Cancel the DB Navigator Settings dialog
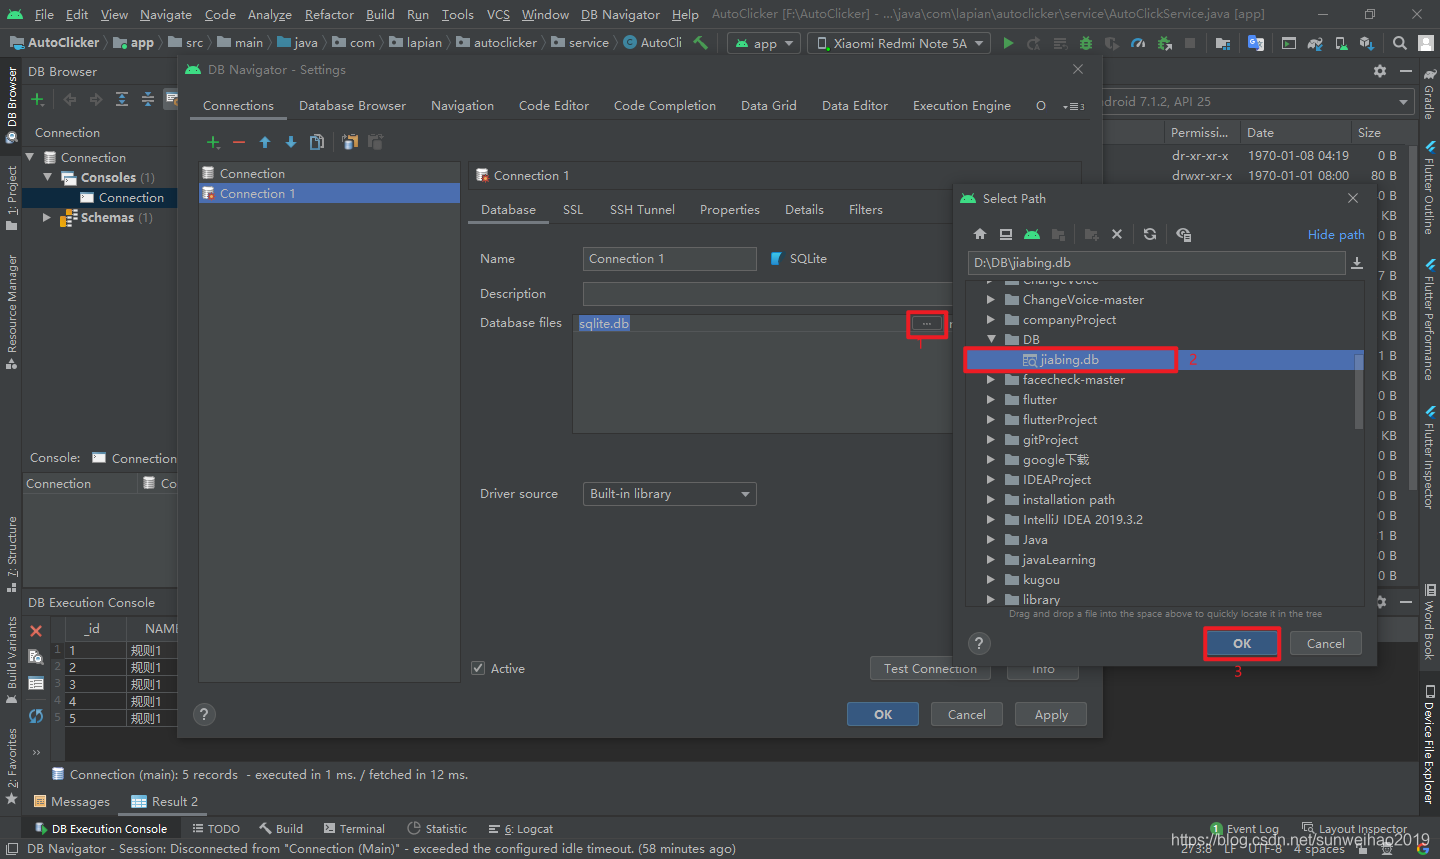Screen dimensions: 1440x859 point(967,714)
